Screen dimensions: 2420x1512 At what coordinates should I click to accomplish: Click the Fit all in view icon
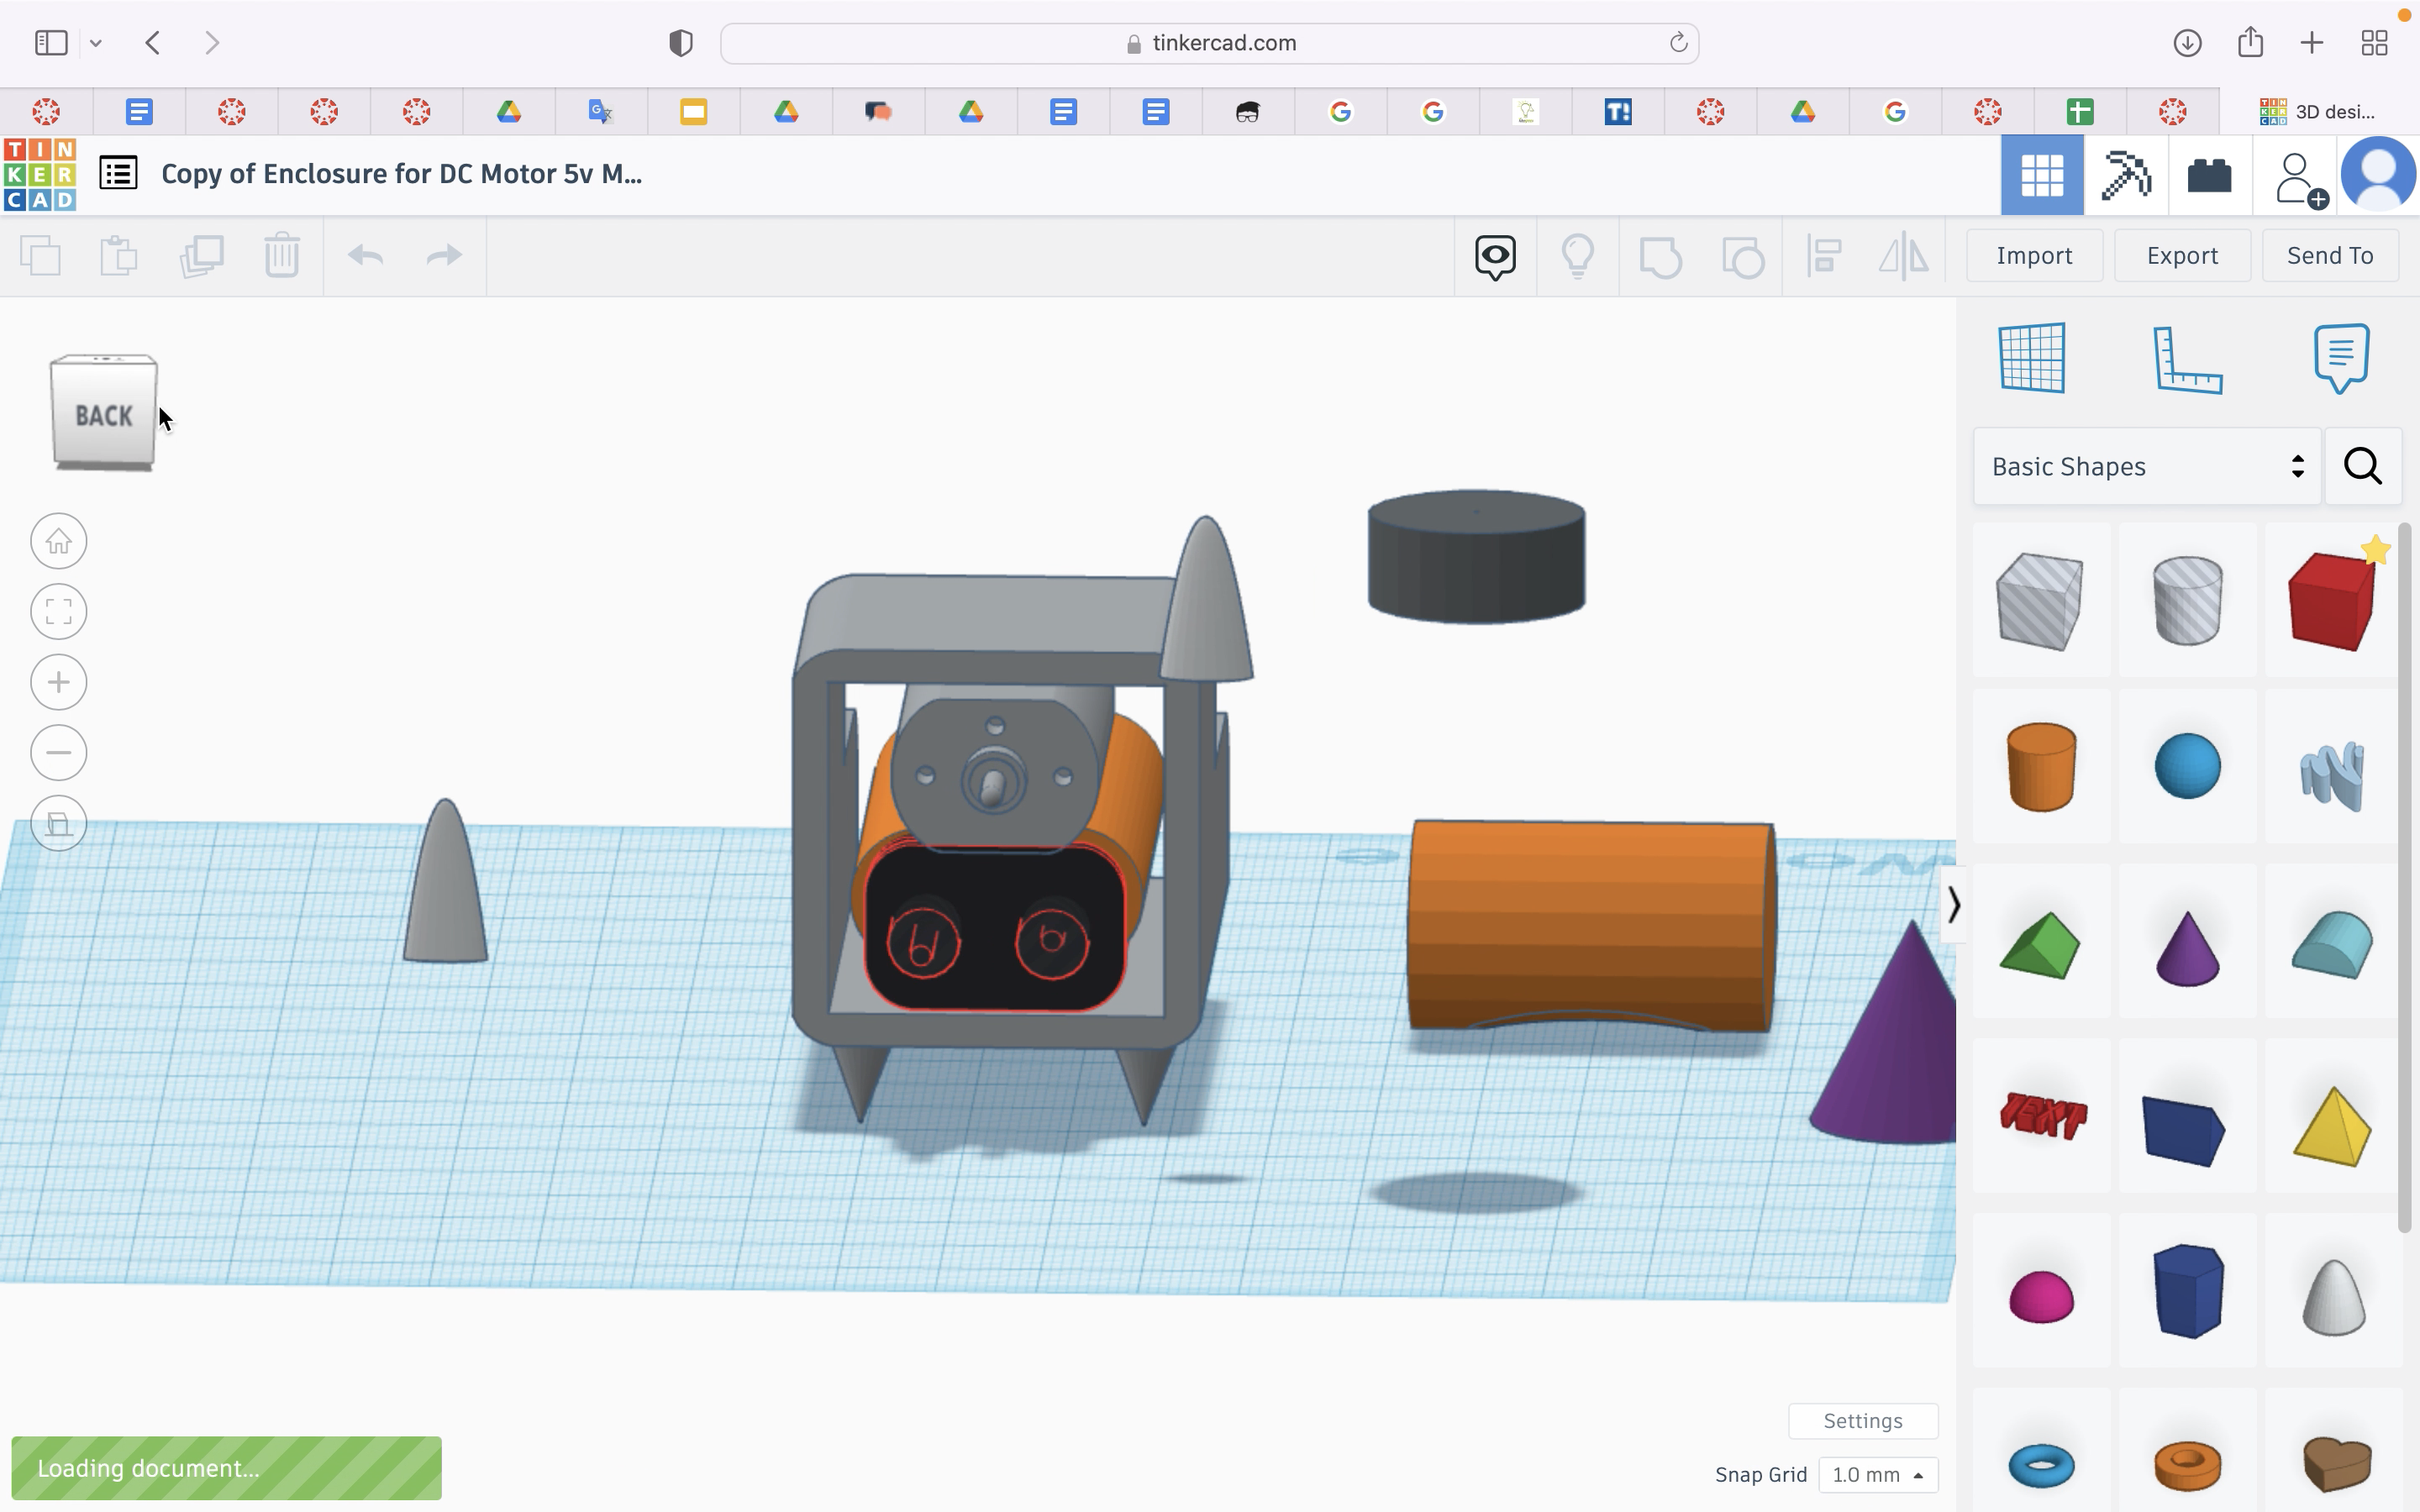pyautogui.click(x=59, y=612)
